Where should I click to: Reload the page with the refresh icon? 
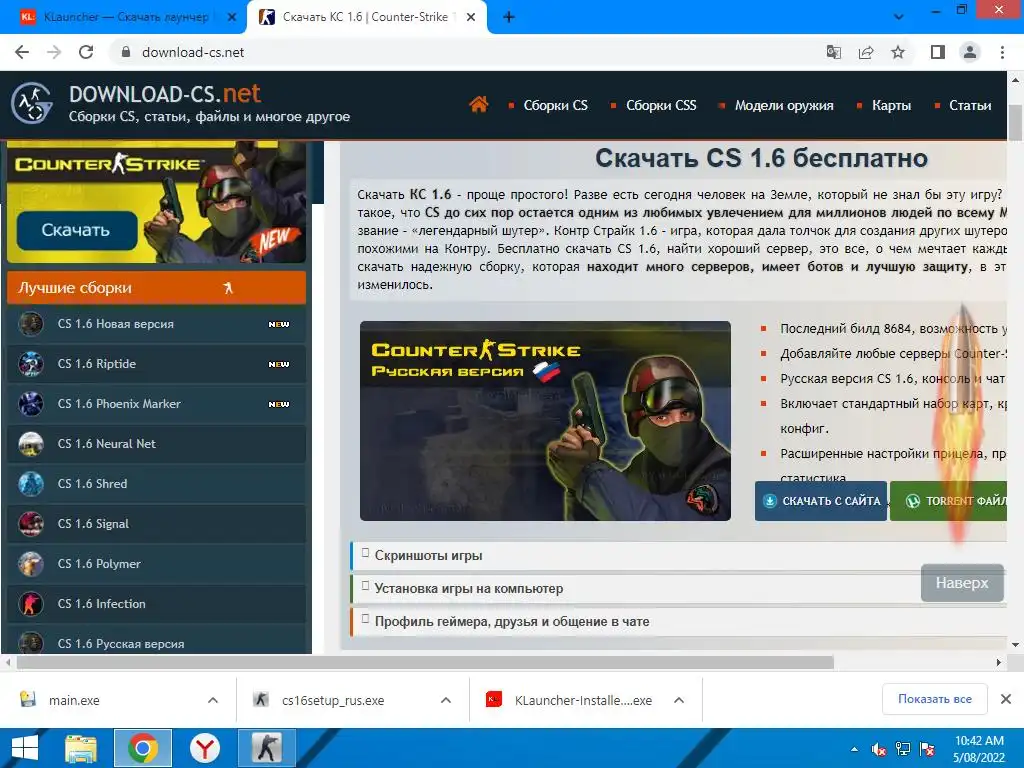point(86,52)
